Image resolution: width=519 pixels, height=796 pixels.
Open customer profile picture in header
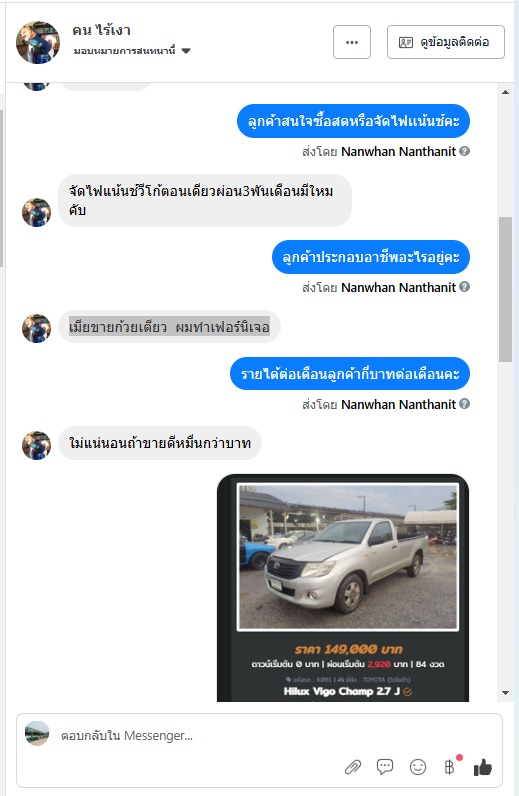click(x=38, y=42)
